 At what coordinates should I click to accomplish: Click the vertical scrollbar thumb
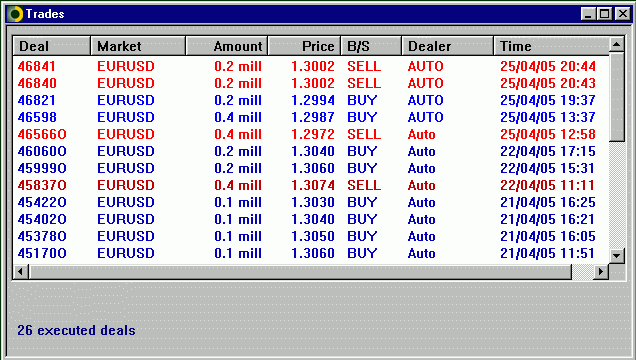coord(617,96)
